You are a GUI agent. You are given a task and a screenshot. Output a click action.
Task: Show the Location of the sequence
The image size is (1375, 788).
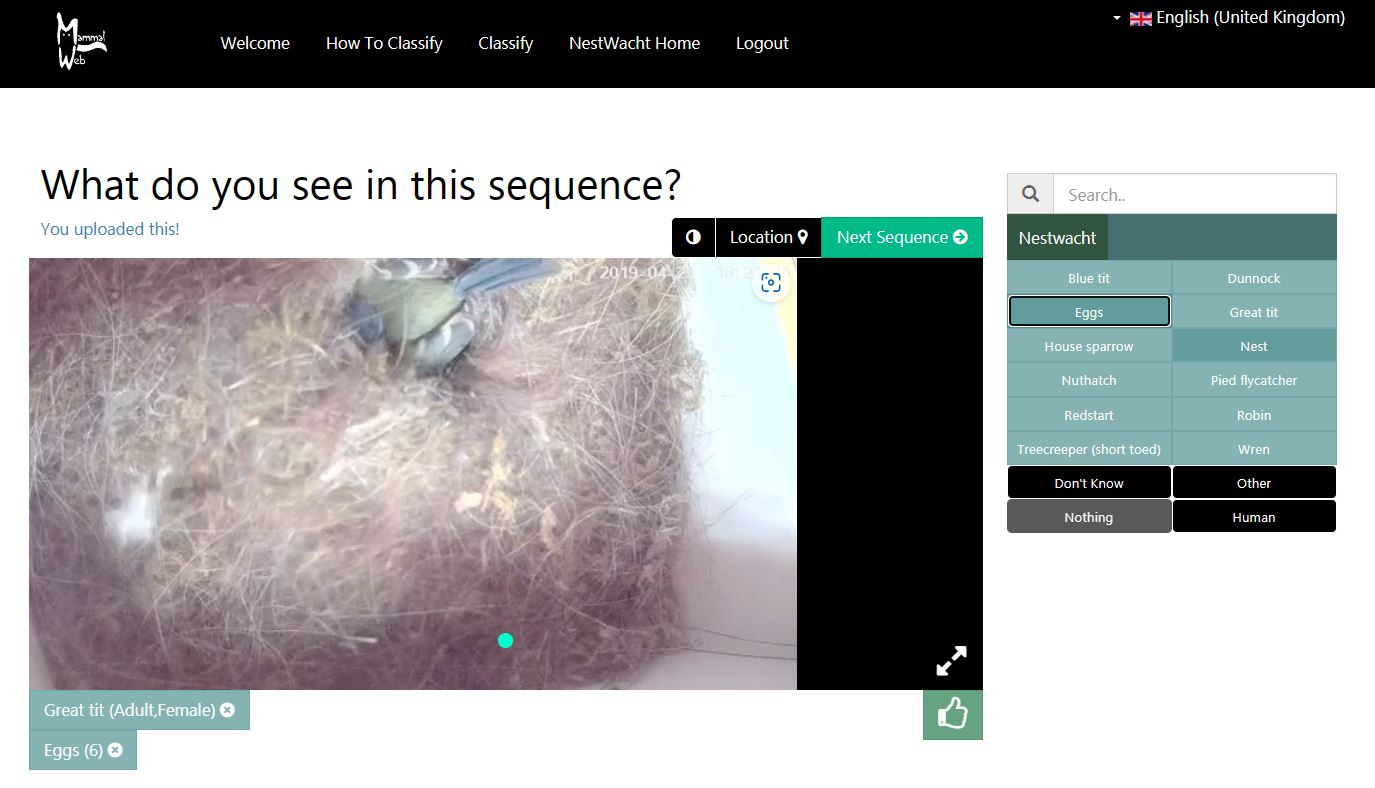pos(768,237)
